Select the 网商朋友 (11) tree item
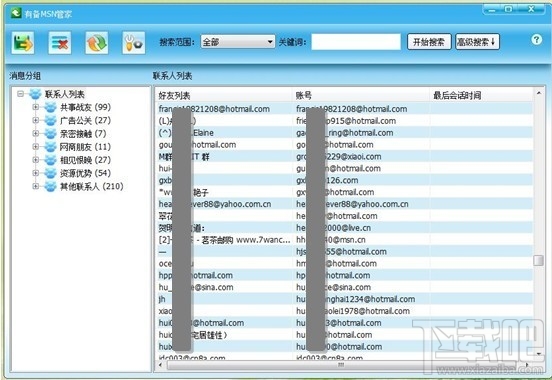Image resolution: width=552 pixels, height=380 pixels. [x=85, y=147]
